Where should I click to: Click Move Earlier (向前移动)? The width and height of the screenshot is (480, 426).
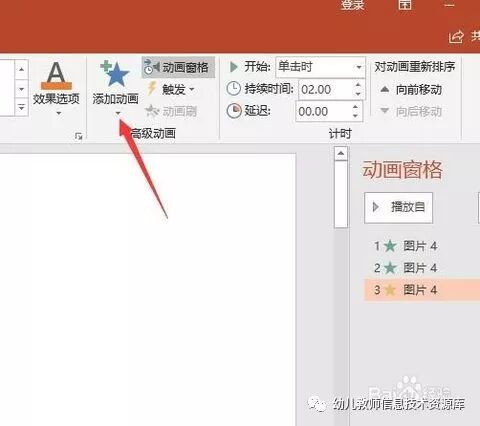pyautogui.click(x=411, y=89)
